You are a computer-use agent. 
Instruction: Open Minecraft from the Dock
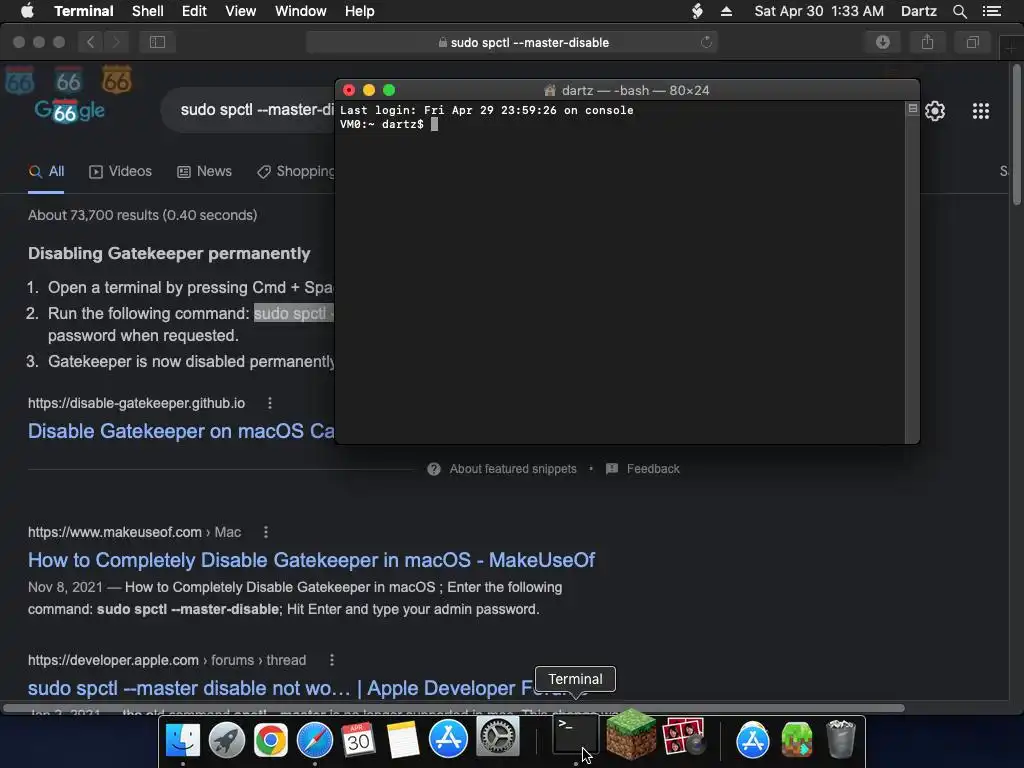[631, 734]
